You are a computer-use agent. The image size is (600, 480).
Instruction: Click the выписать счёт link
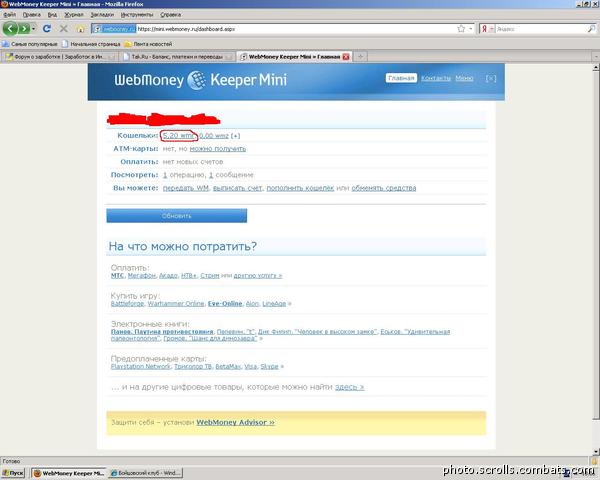pyautogui.click(x=237, y=188)
